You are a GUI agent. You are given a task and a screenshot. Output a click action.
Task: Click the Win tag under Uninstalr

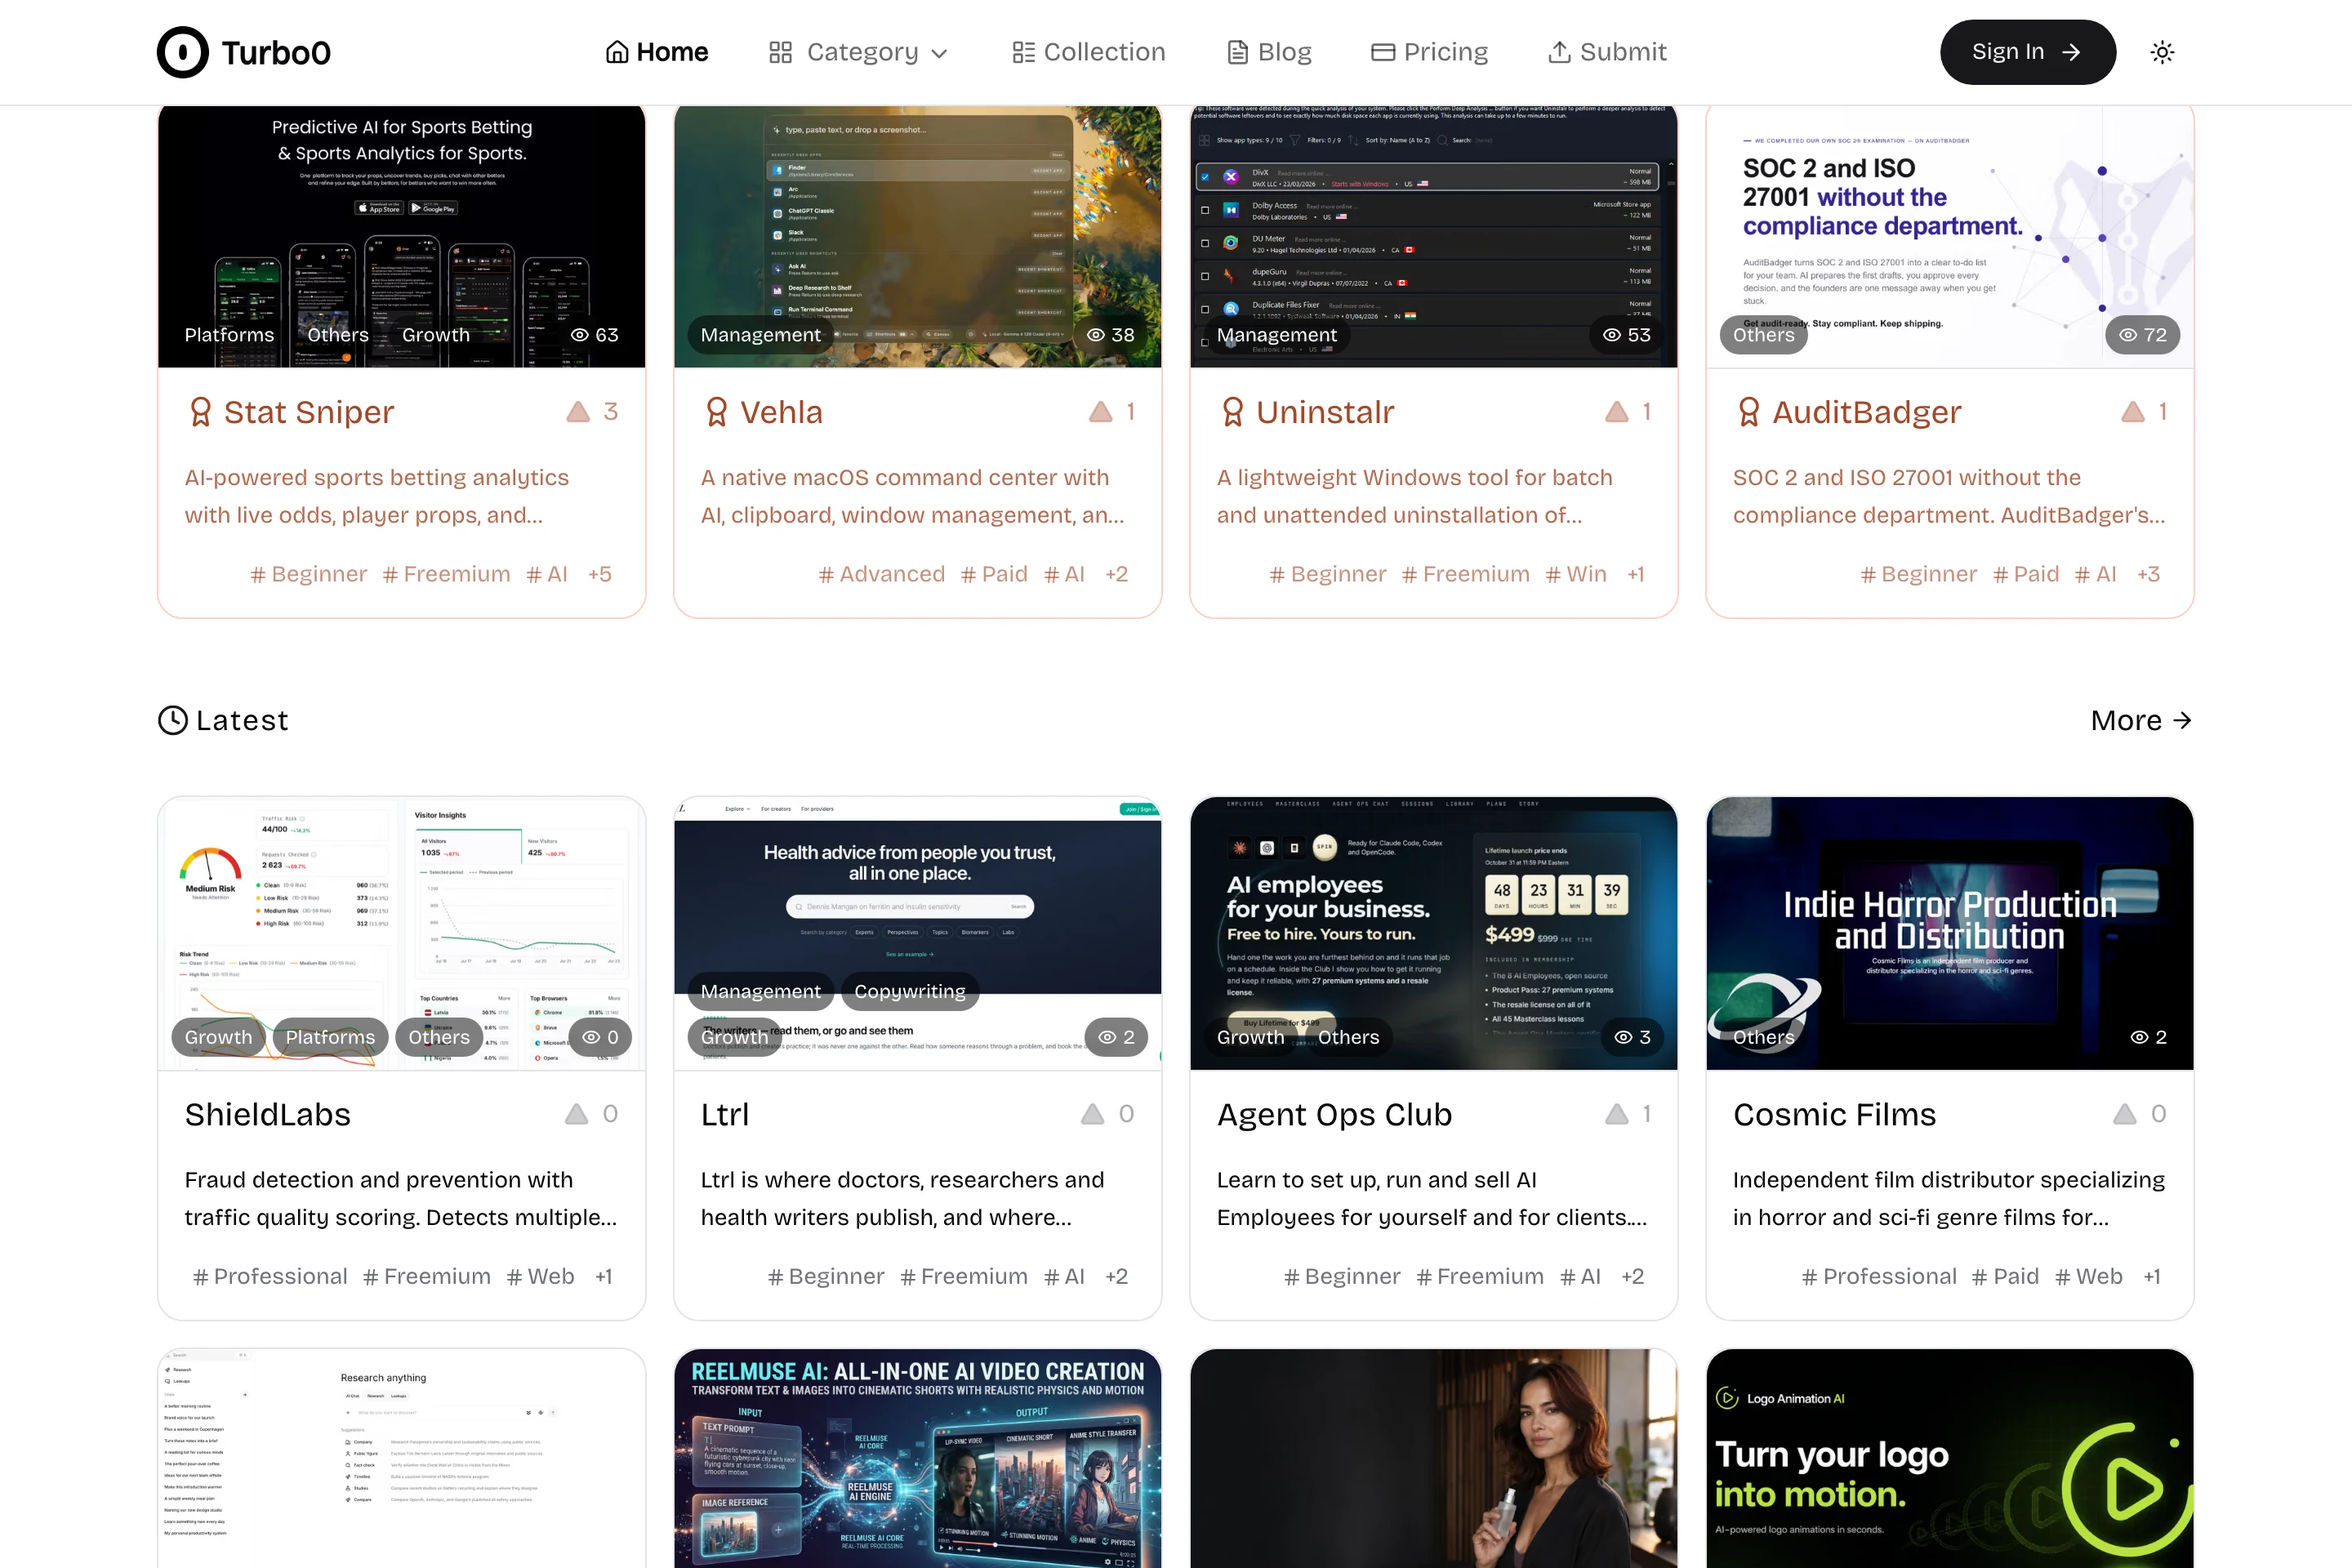tap(1576, 574)
